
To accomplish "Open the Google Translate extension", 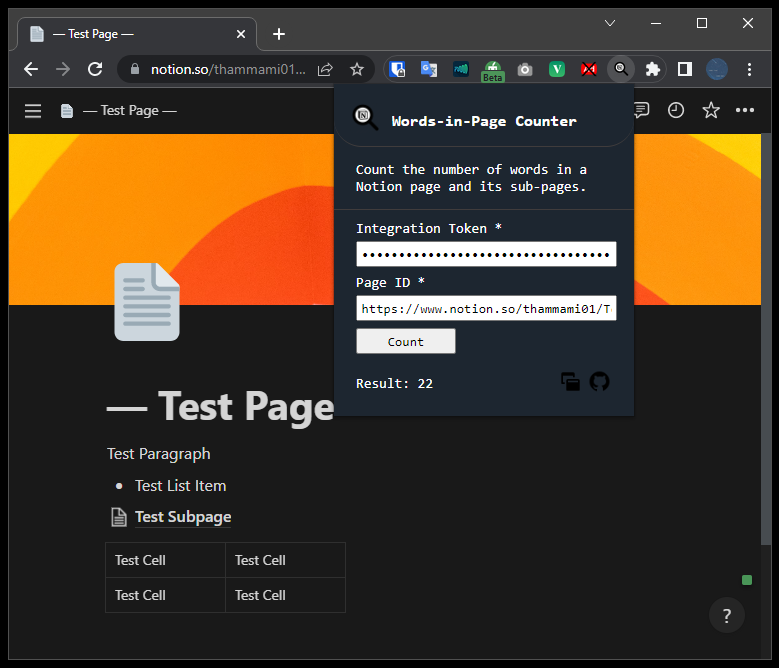I will [429, 69].
